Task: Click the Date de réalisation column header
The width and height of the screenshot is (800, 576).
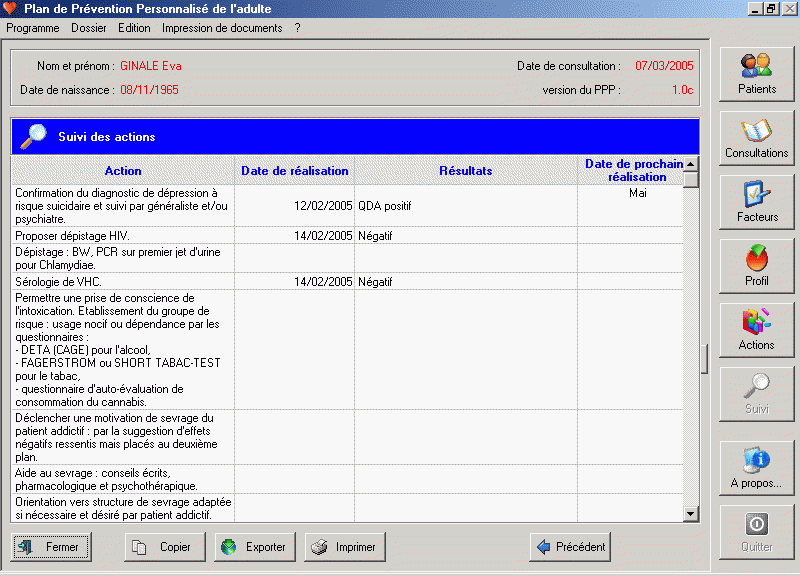Action: (294, 171)
